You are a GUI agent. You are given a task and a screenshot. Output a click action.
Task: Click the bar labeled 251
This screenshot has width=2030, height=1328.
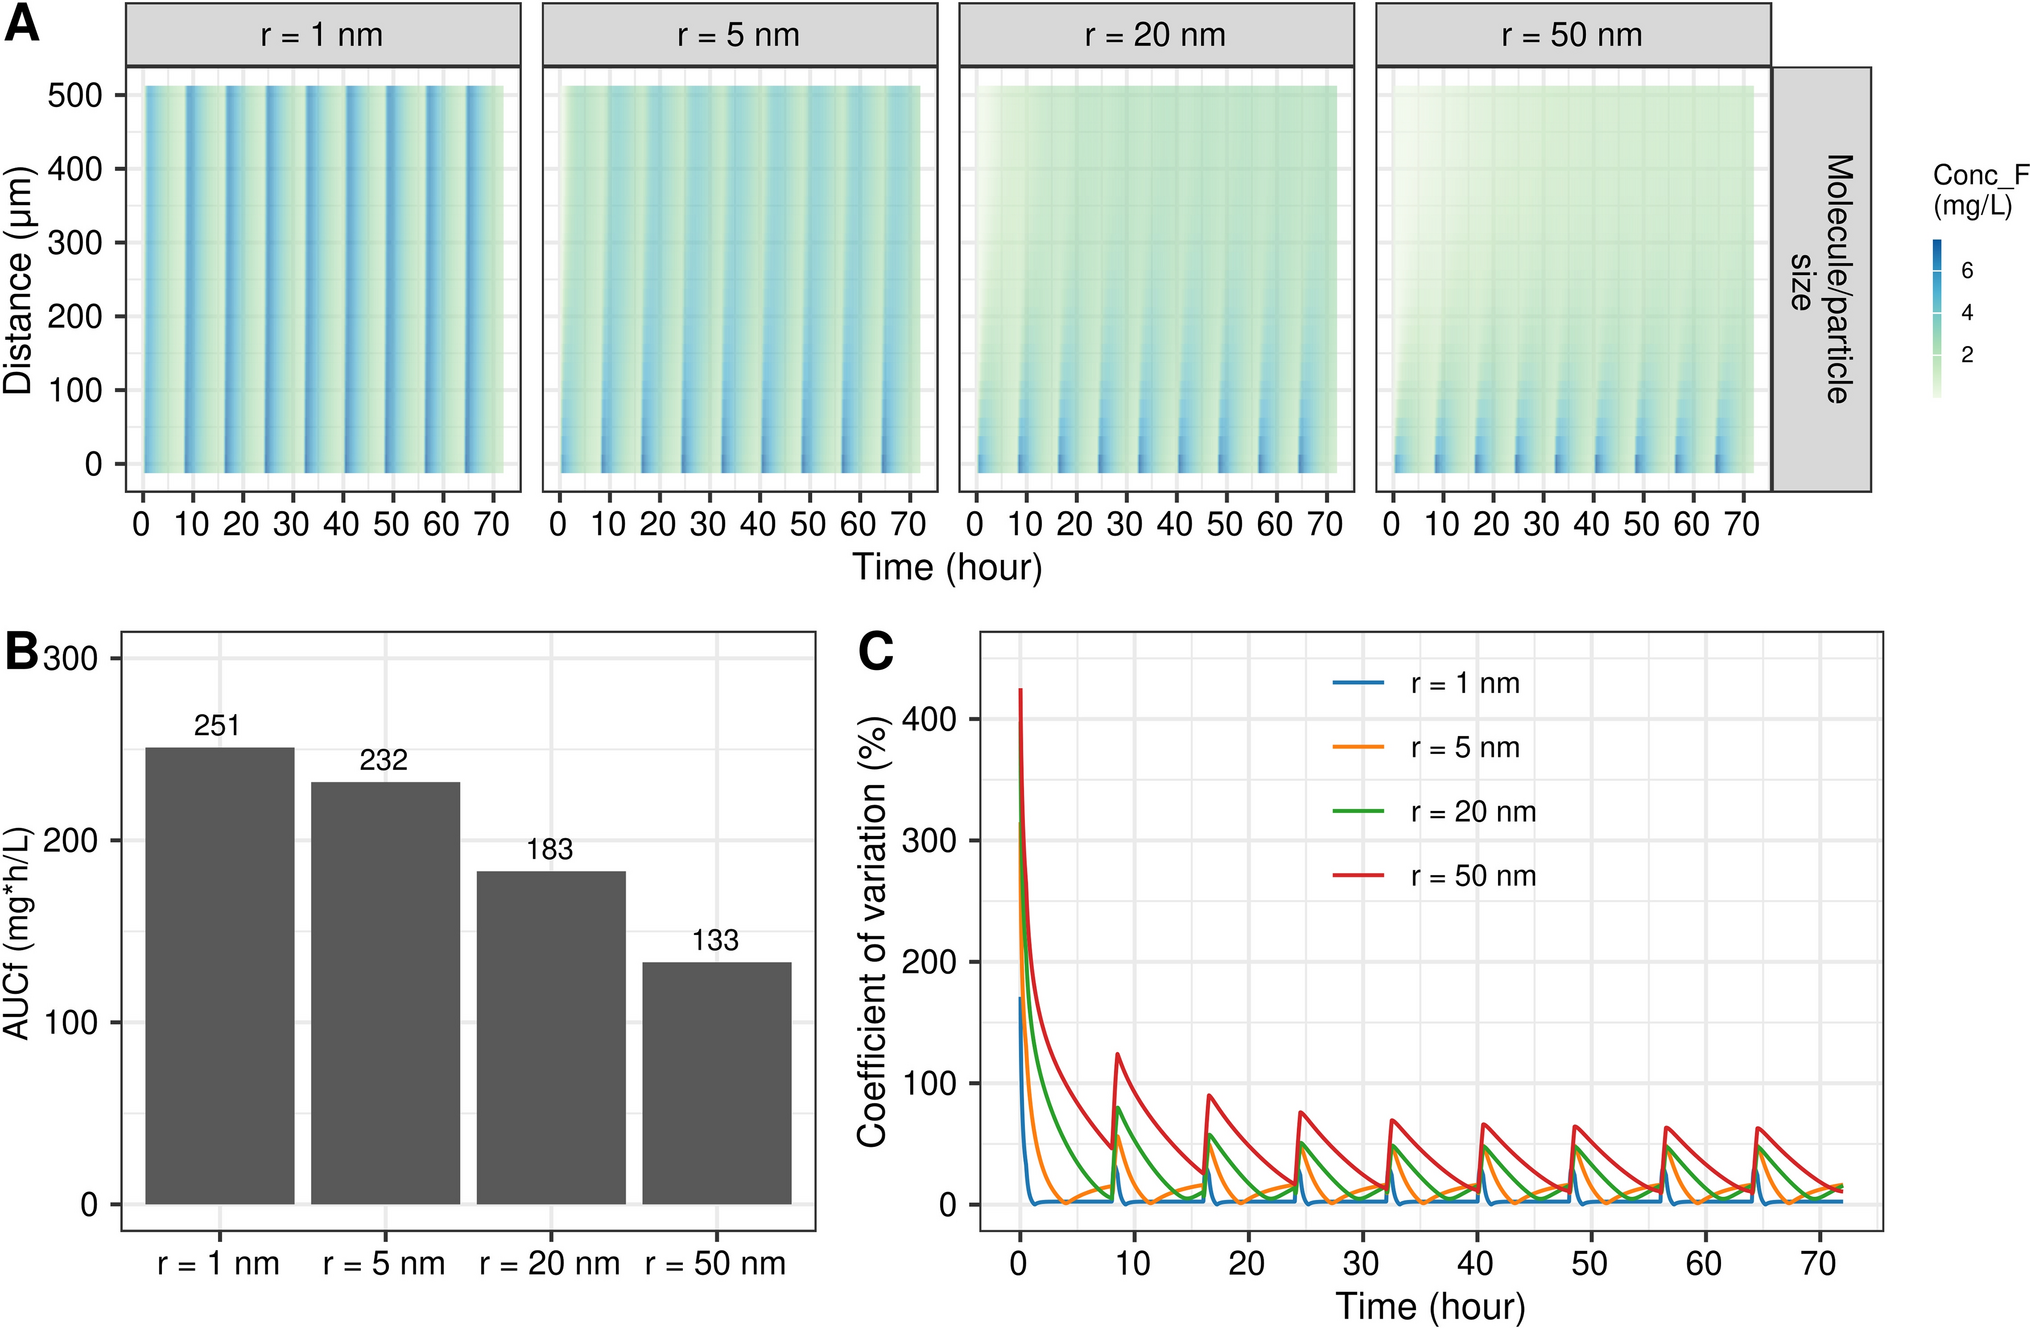click(220, 975)
